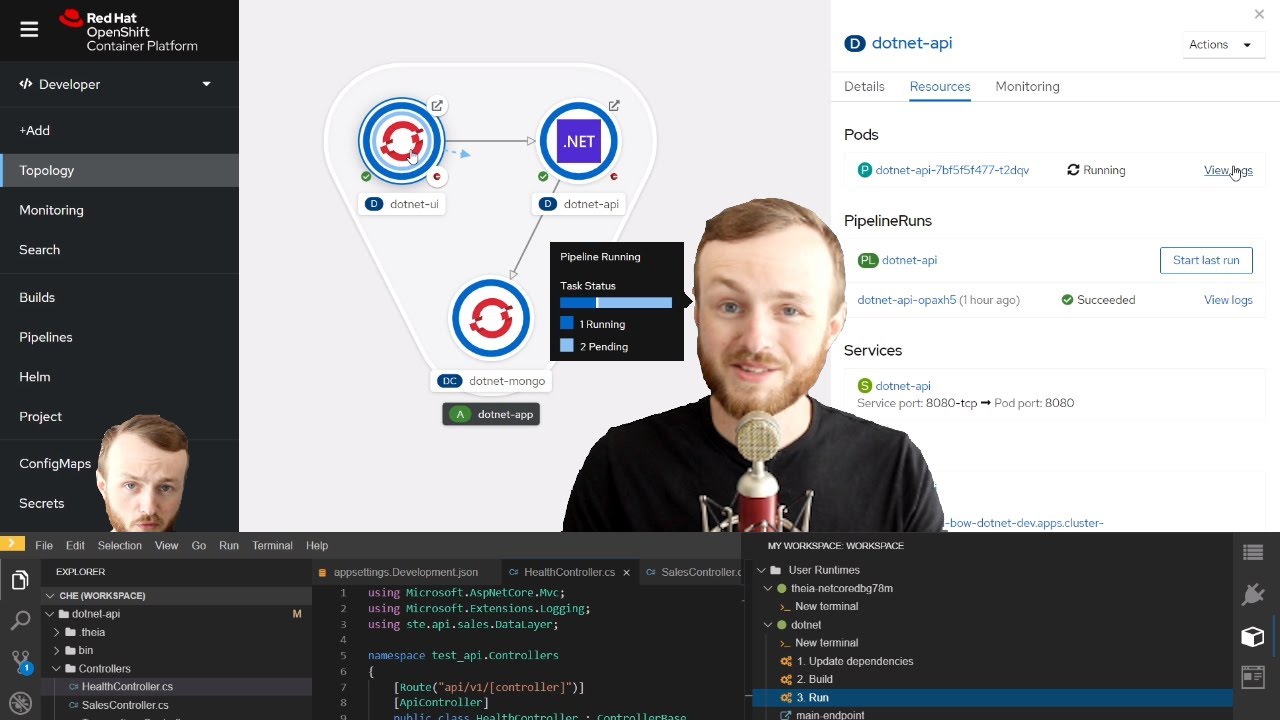Image resolution: width=1280 pixels, height=720 pixels.
Task: Open the hamburger navigation menu
Action: point(29,30)
